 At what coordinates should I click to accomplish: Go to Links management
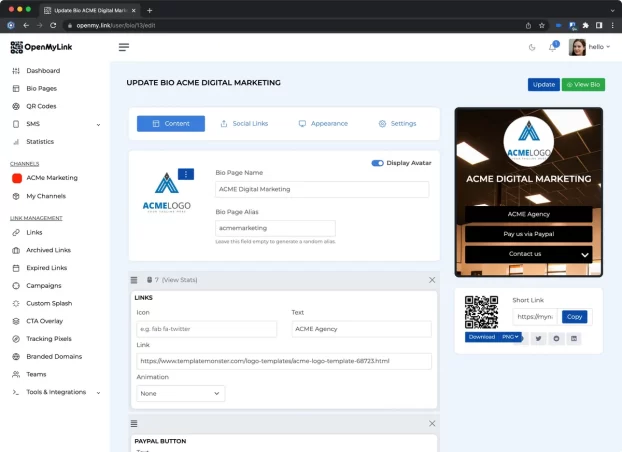coord(34,233)
